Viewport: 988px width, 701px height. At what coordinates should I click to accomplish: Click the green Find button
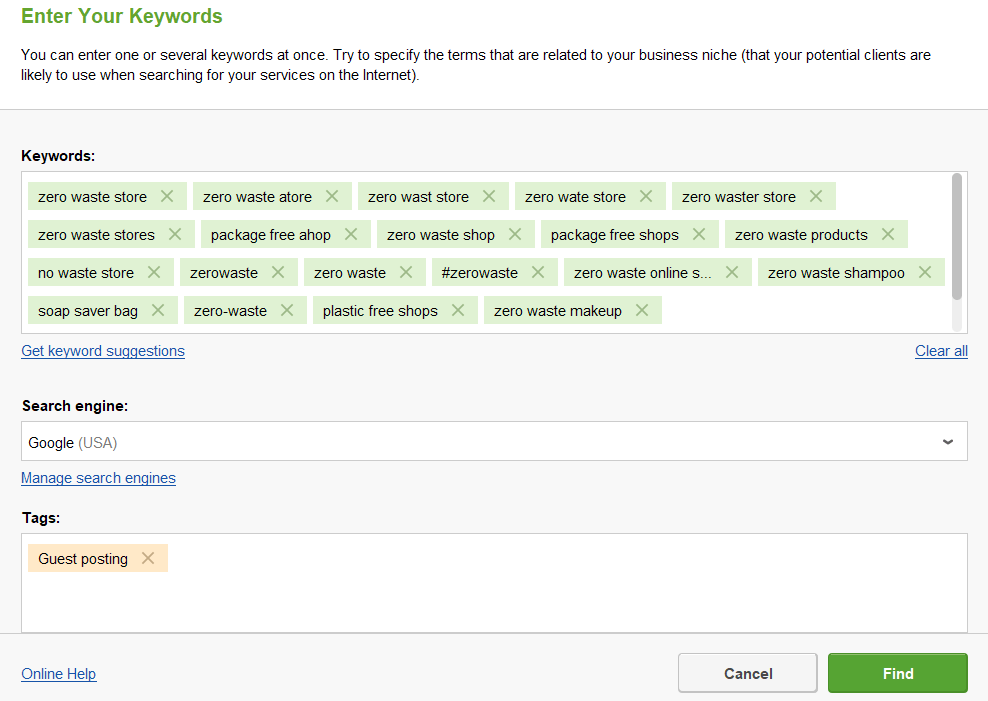tap(898, 673)
